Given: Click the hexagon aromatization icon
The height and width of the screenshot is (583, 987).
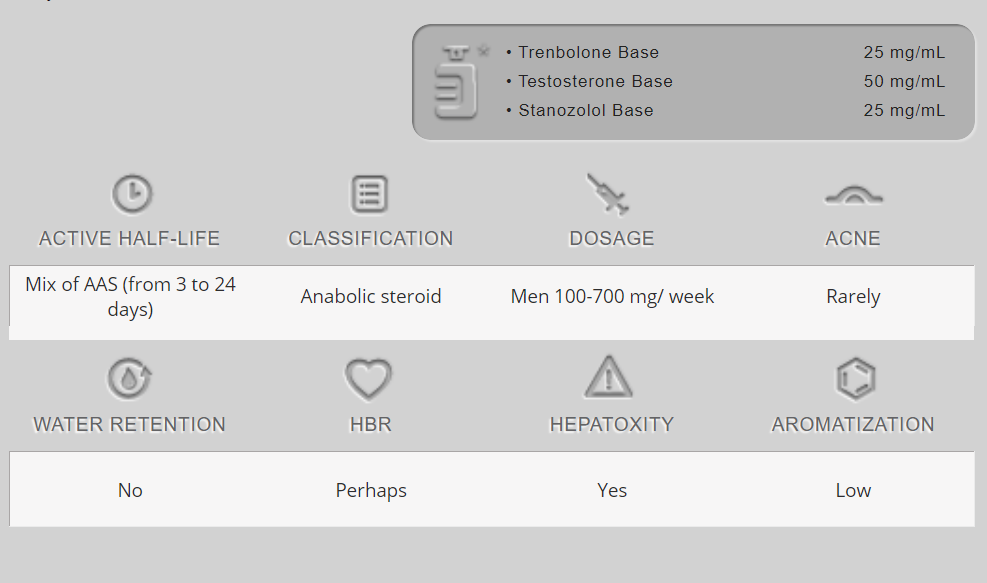Looking at the screenshot, I should (854, 379).
